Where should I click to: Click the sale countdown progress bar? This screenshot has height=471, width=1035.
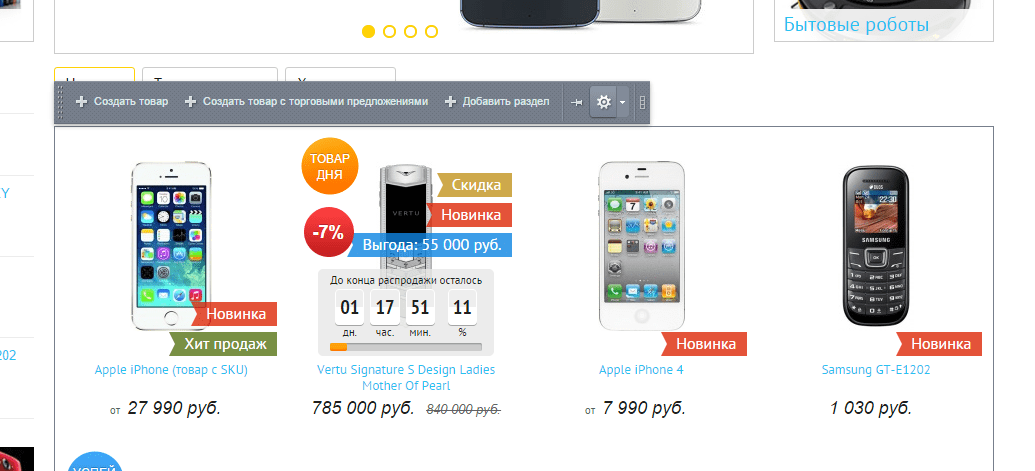coord(406,347)
